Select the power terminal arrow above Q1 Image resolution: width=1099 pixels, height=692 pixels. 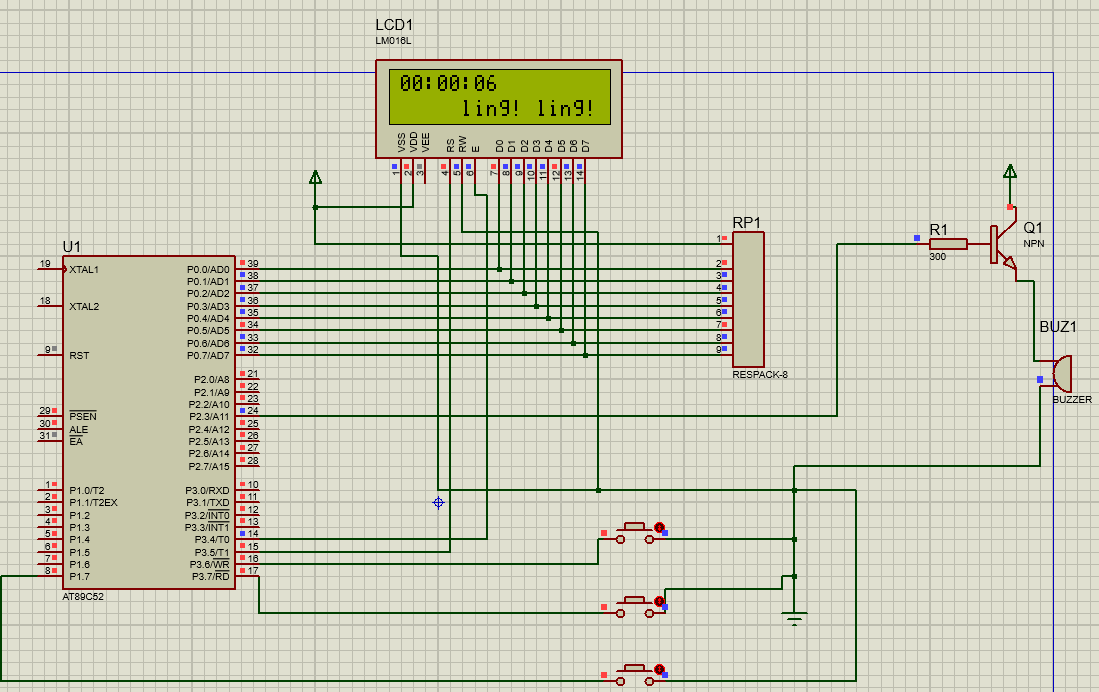coord(1010,172)
